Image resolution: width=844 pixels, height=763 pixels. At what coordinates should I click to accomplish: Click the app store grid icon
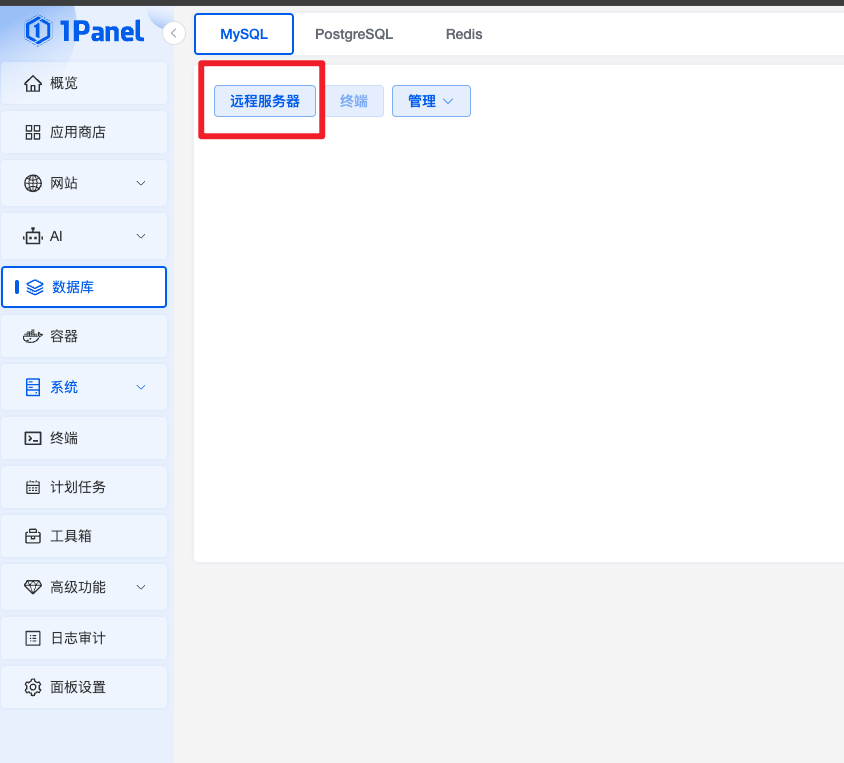pyautogui.click(x=33, y=132)
